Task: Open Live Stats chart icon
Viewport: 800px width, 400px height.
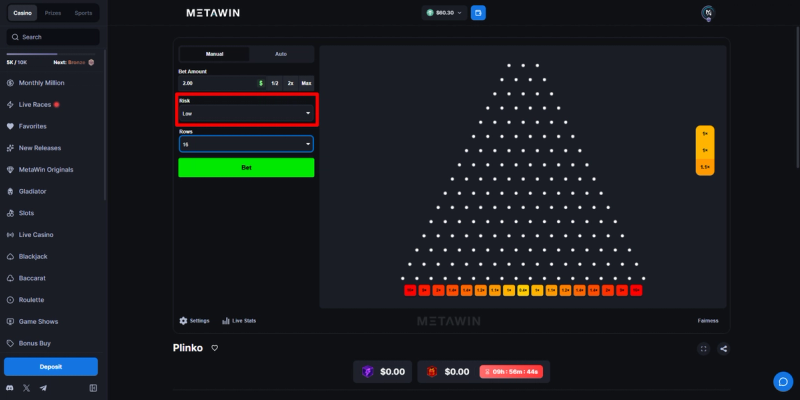Action: 226,321
